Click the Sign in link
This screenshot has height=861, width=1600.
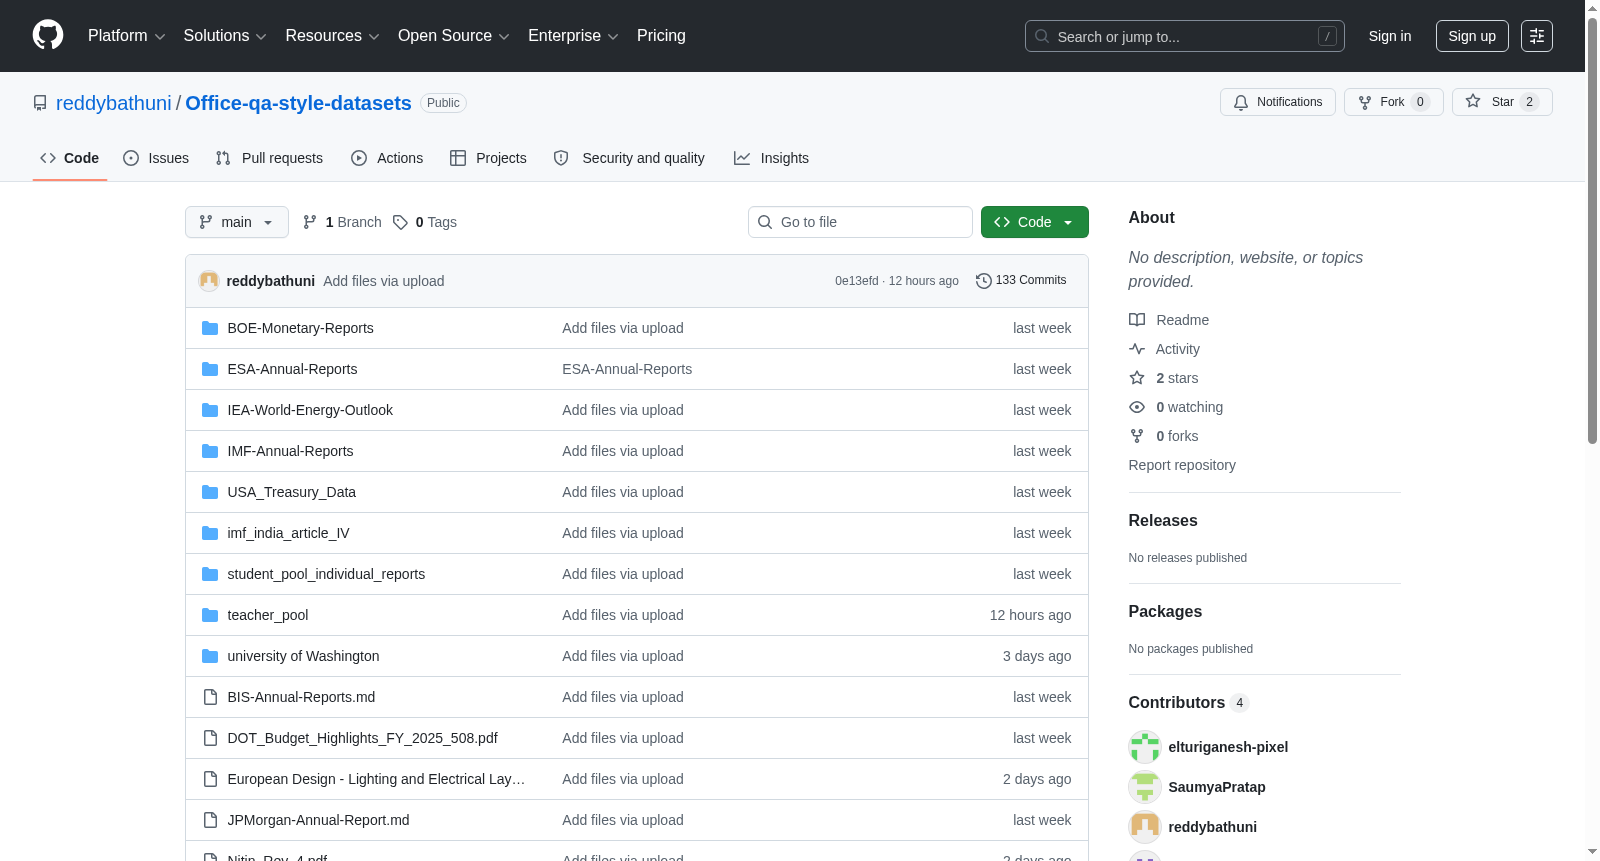(1390, 36)
